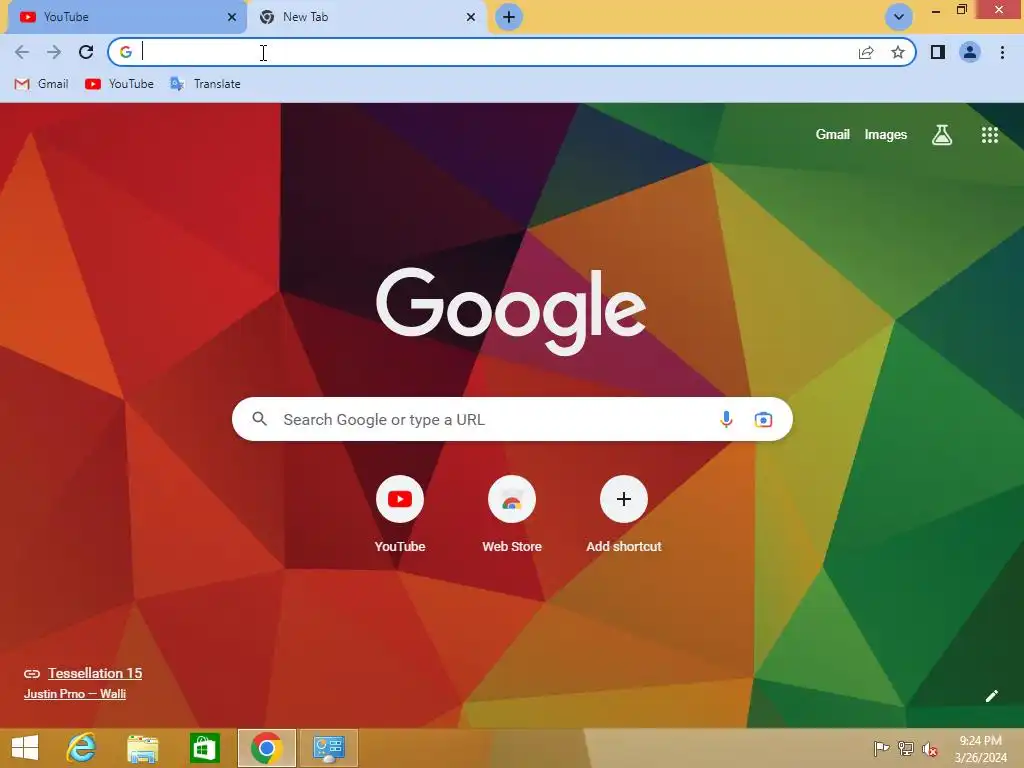Viewport: 1024px width, 768px height.
Task: Click the Chrome taskbar icon
Action: (x=266, y=748)
